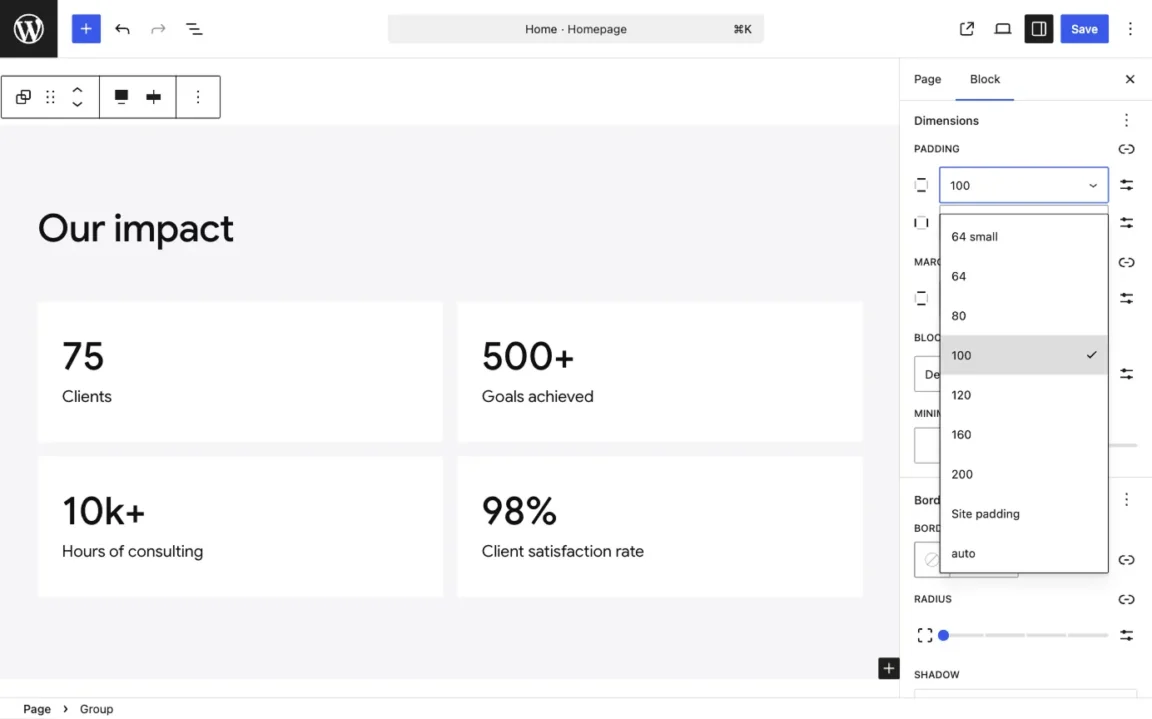Click the radius slider handle

943,635
